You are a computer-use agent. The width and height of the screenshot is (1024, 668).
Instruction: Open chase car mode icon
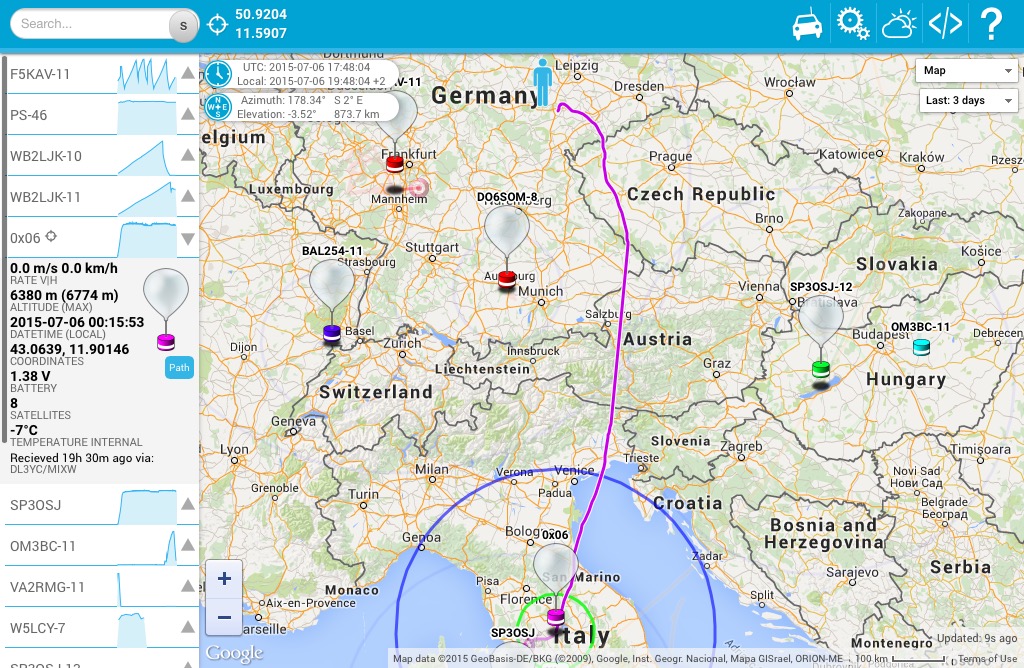click(x=807, y=24)
